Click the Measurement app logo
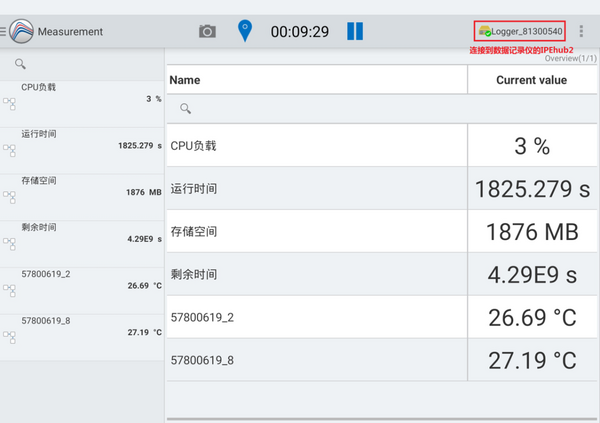Viewport: 600px width, 423px height. coord(21,31)
